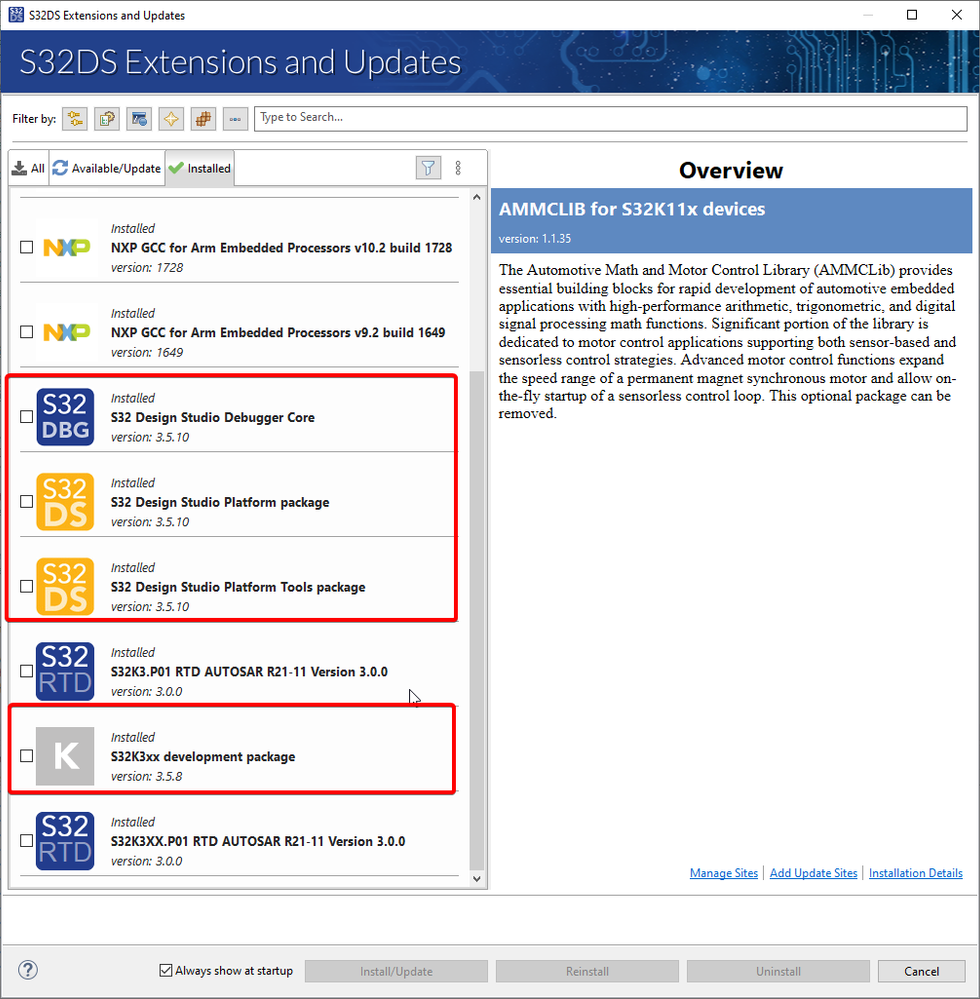Click the gray K development package icon
This screenshot has width=980, height=999.
click(65, 756)
